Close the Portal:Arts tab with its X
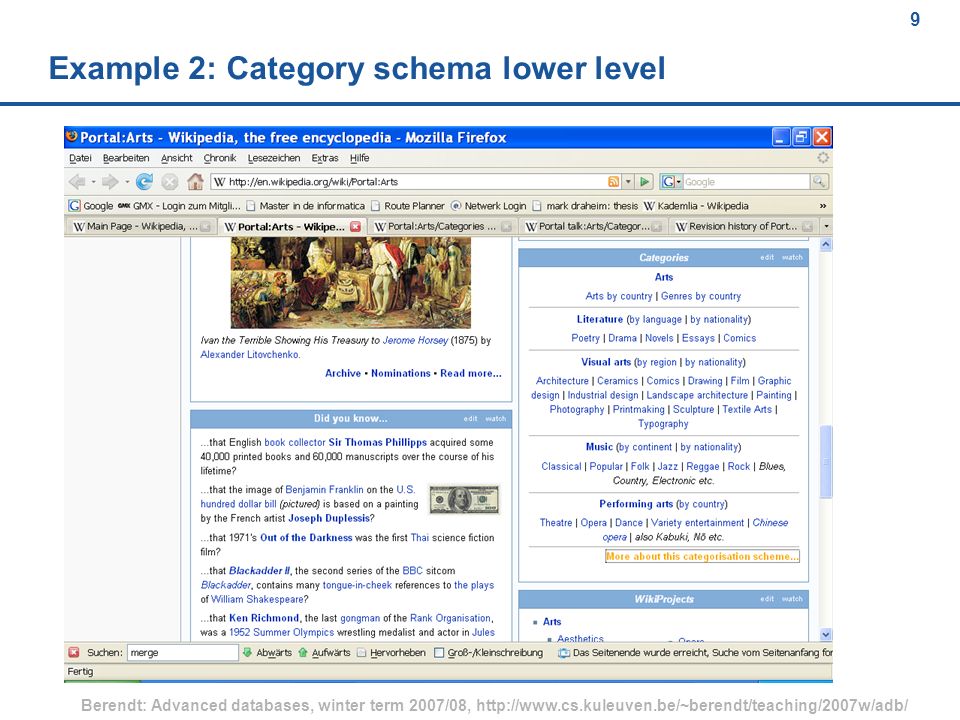960x720 pixels. (355, 227)
